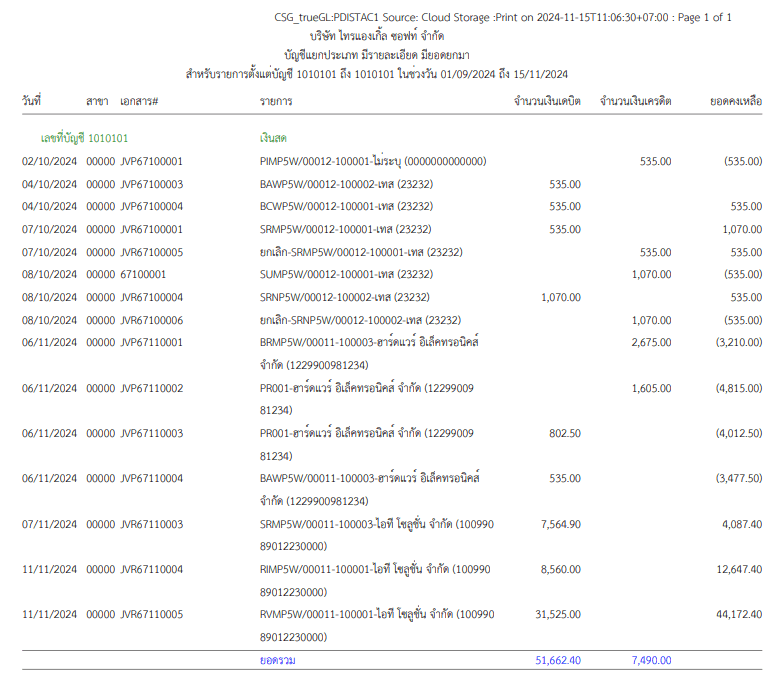Click description SUMP5W/00012-100001-เทส
The image size is (781, 699).
pos(327,274)
